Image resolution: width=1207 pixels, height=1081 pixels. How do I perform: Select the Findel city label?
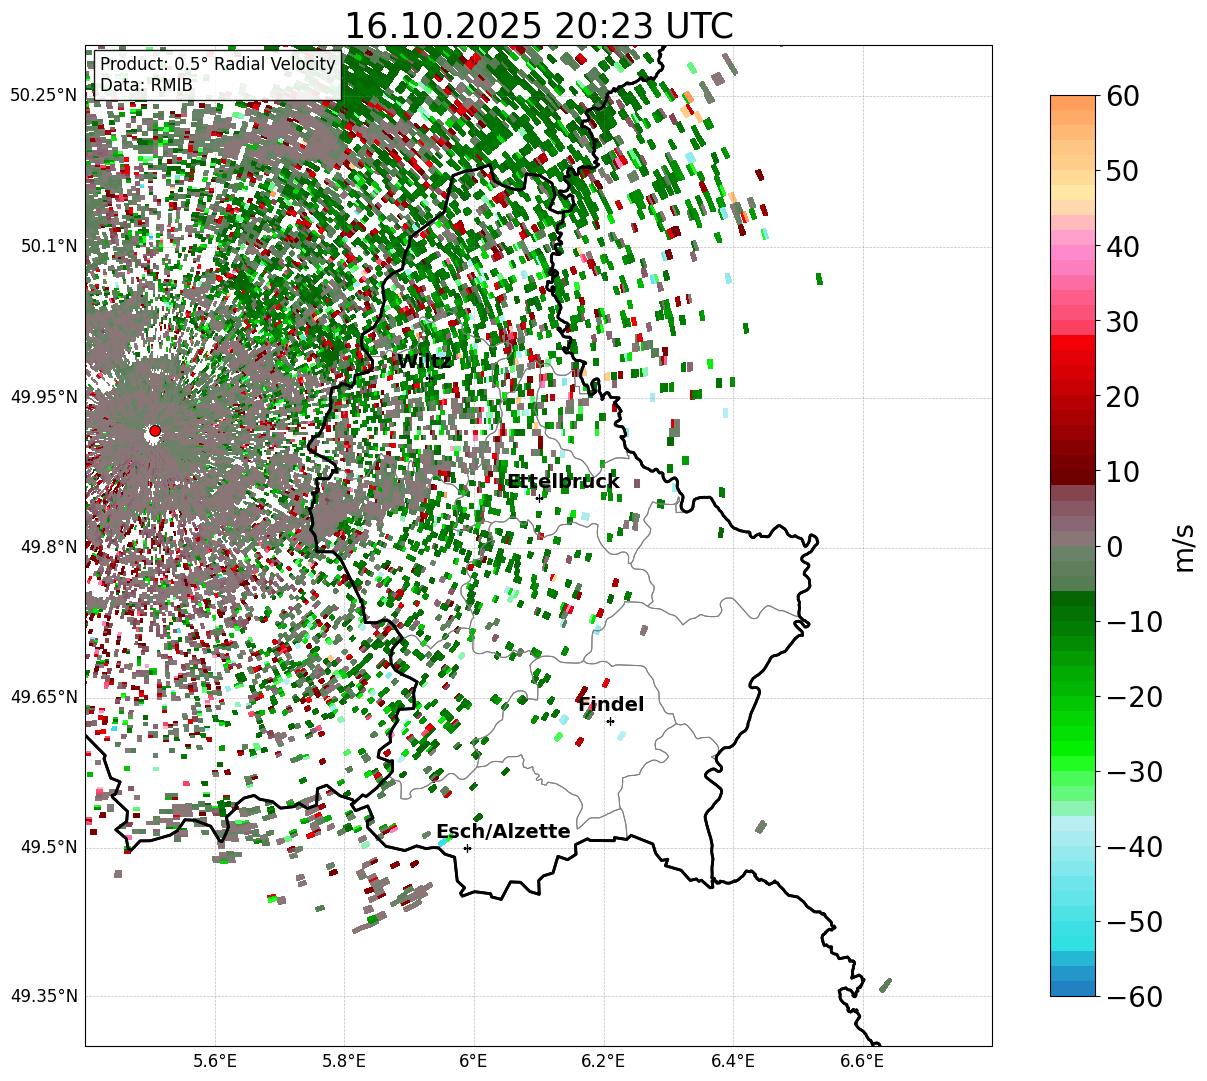pos(611,705)
